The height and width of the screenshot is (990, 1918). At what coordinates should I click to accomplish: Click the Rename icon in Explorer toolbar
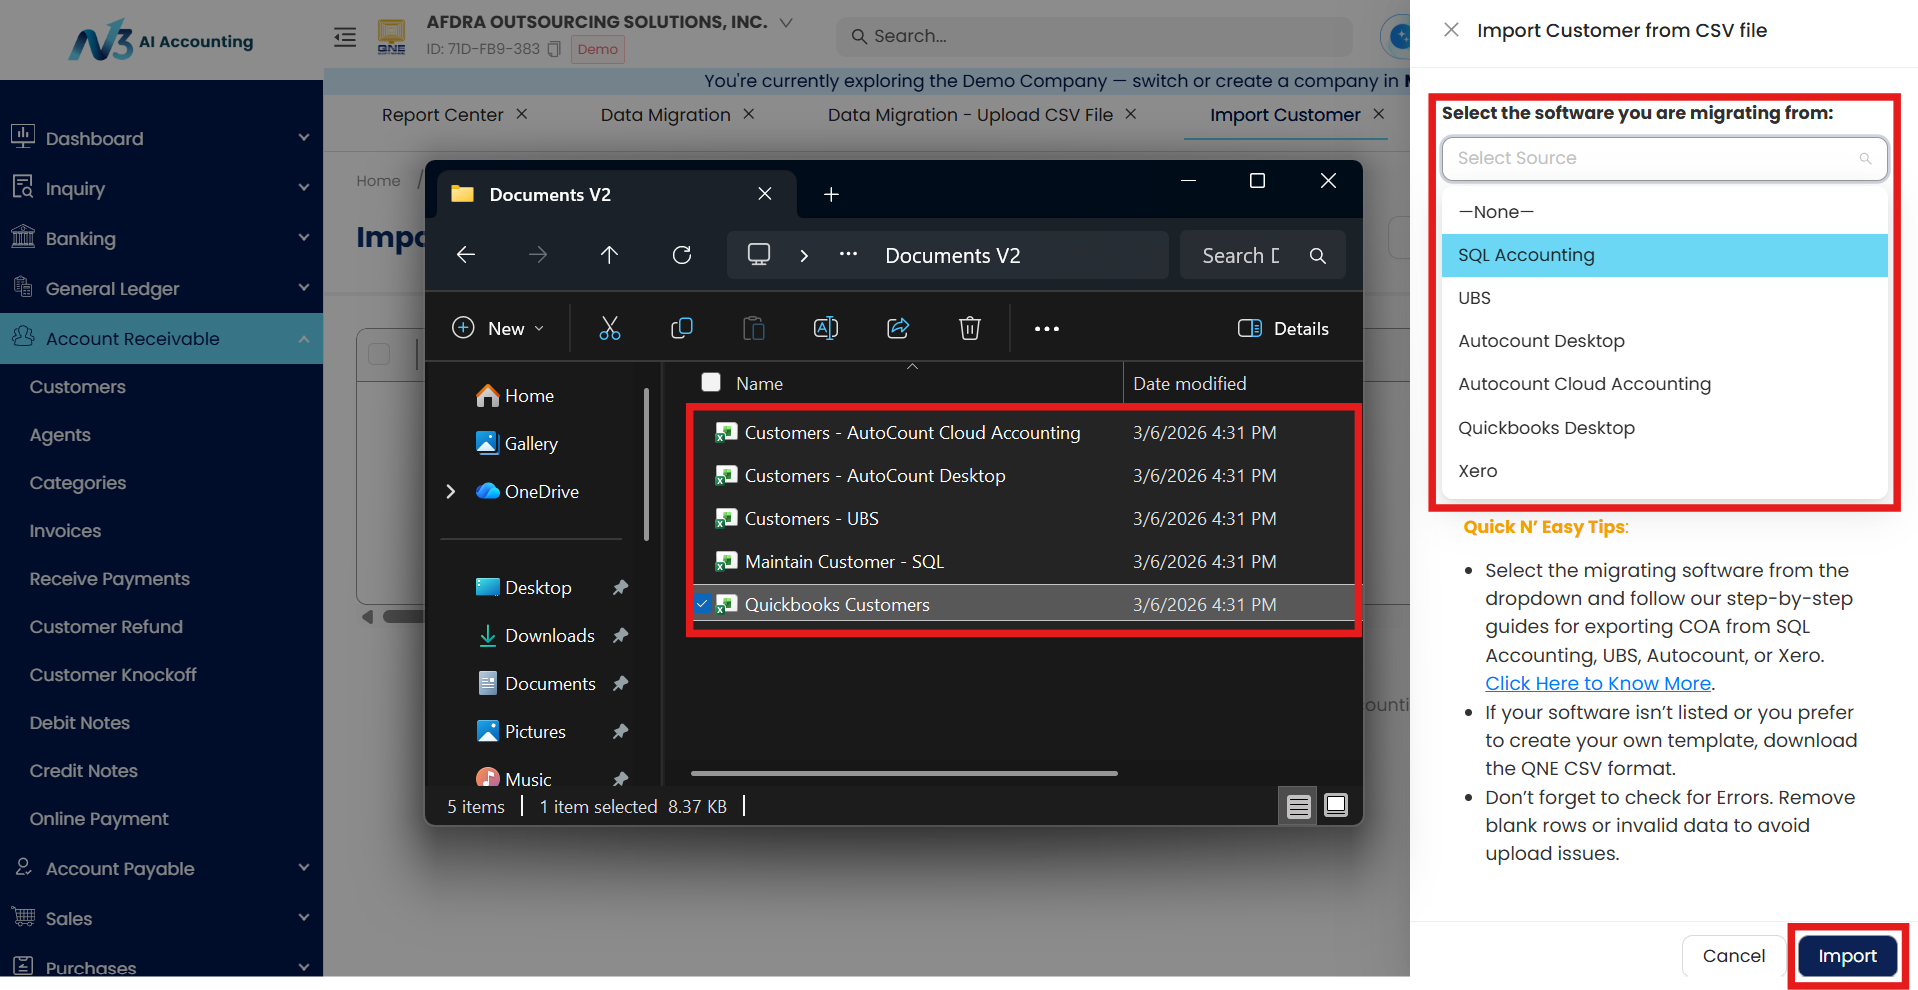click(826, 328)
